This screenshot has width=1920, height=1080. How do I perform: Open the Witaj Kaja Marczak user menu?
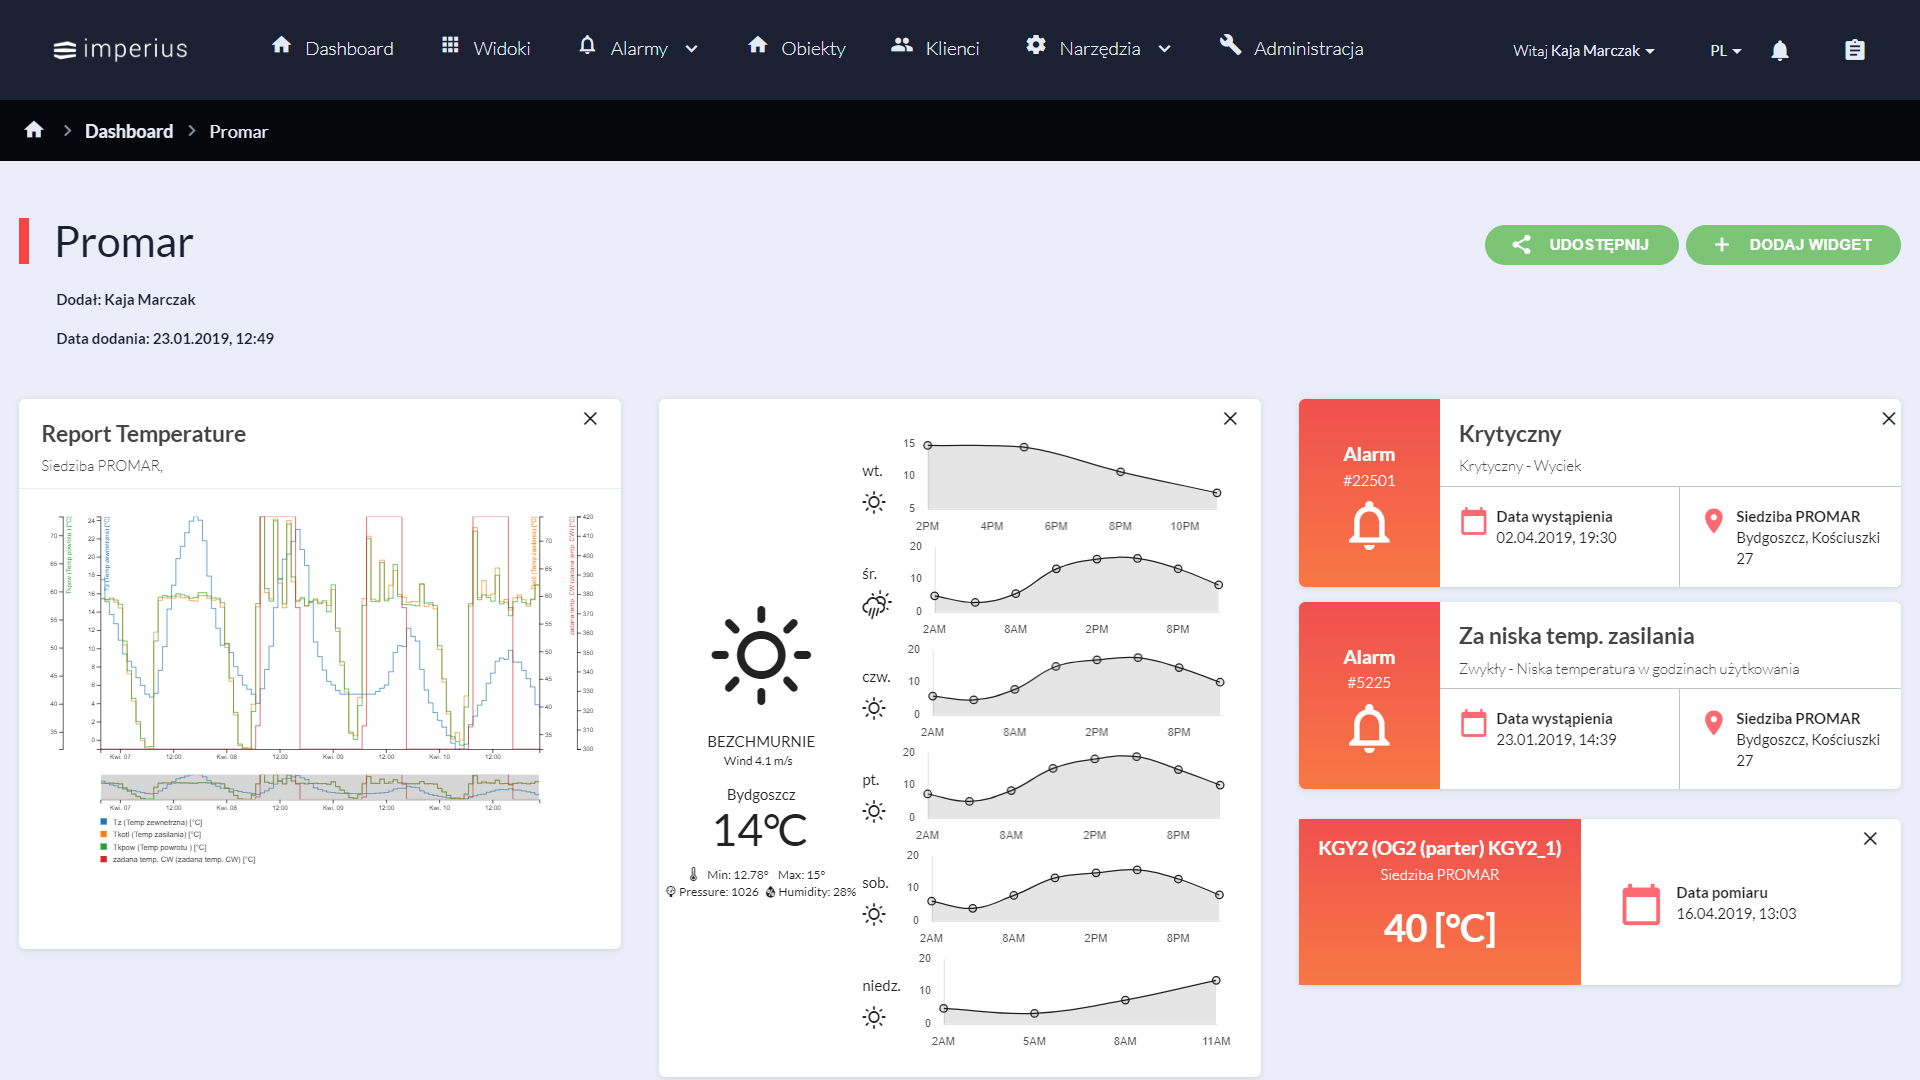point(1583,50)
